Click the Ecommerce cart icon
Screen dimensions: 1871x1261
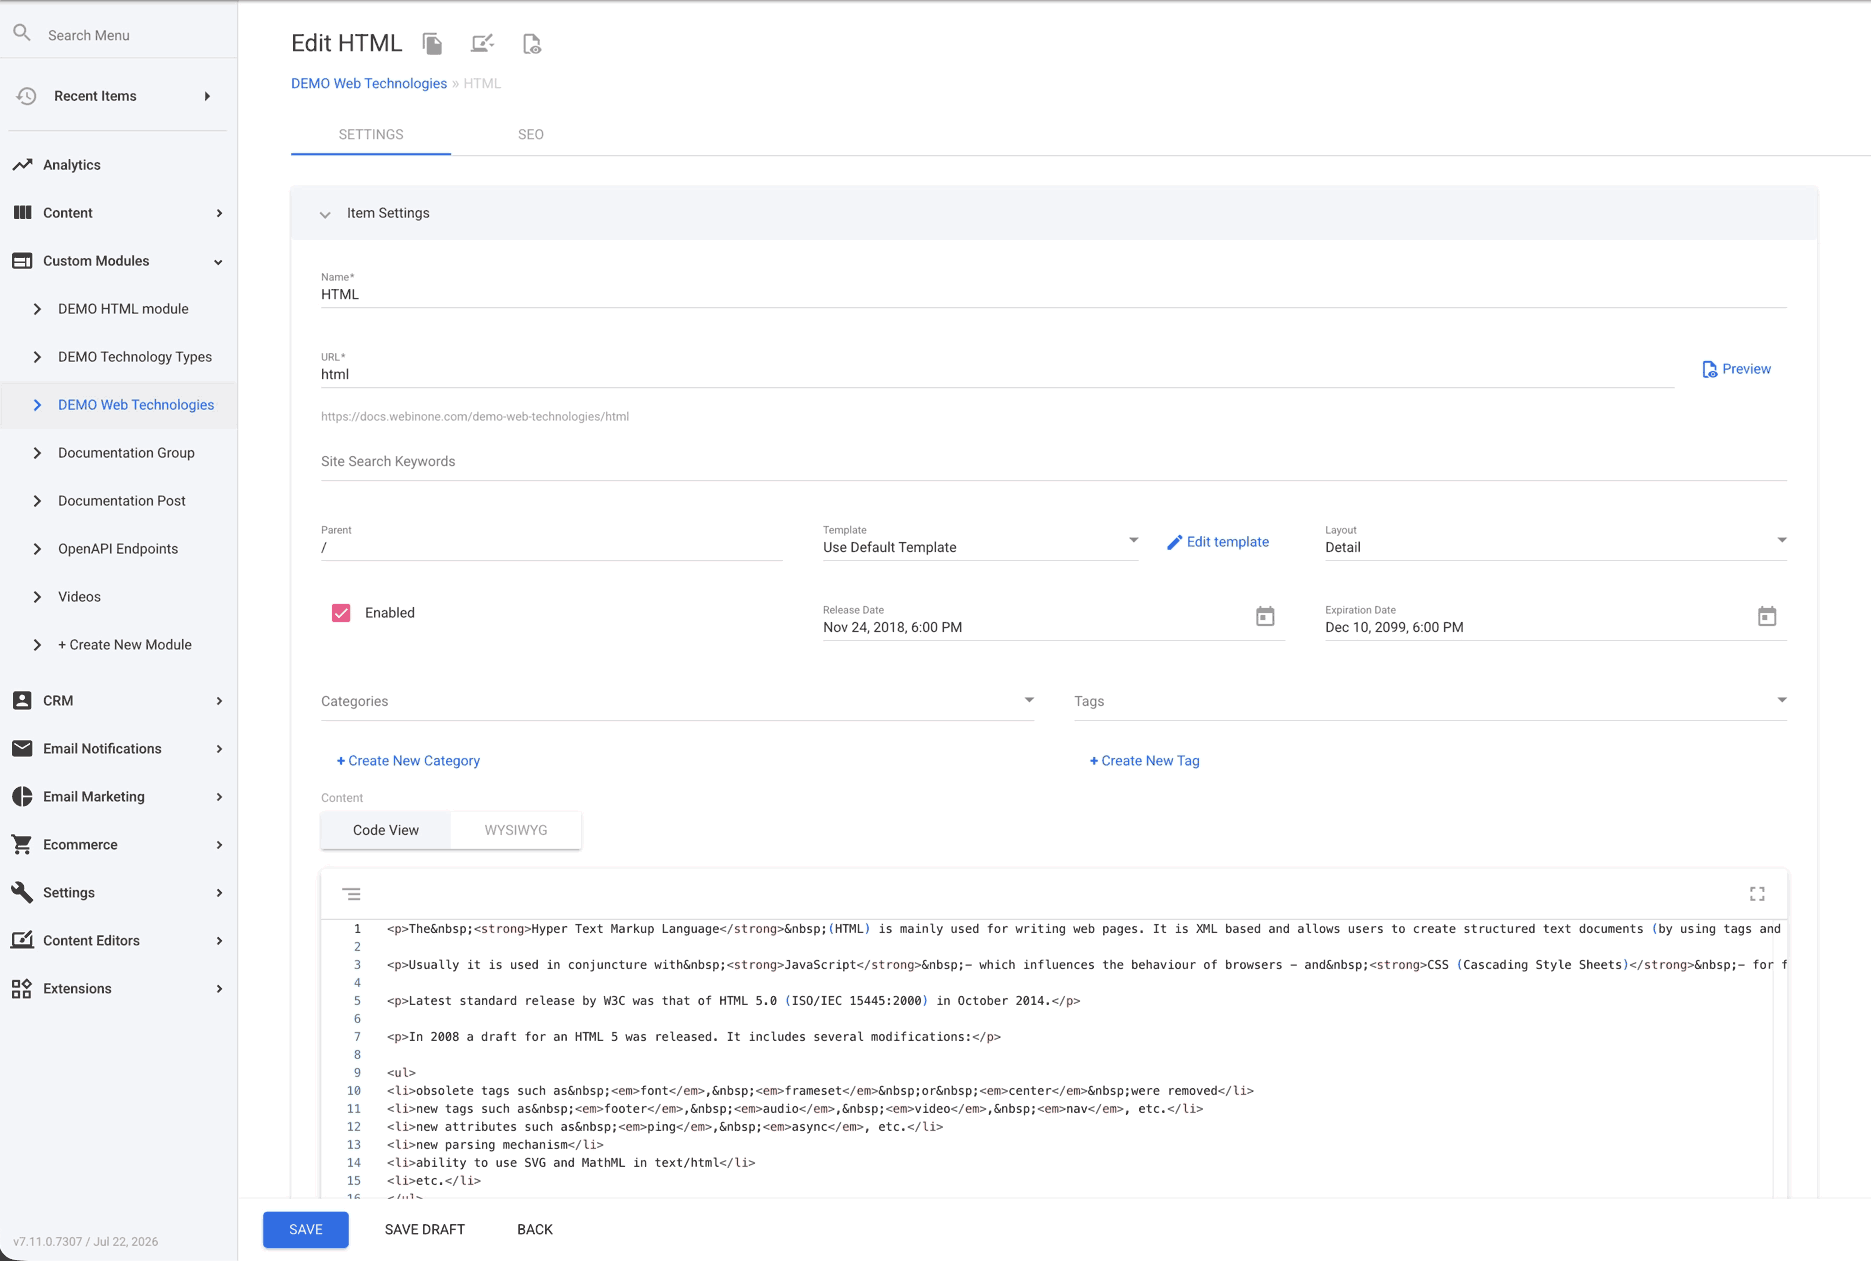(x=22, y=845)
